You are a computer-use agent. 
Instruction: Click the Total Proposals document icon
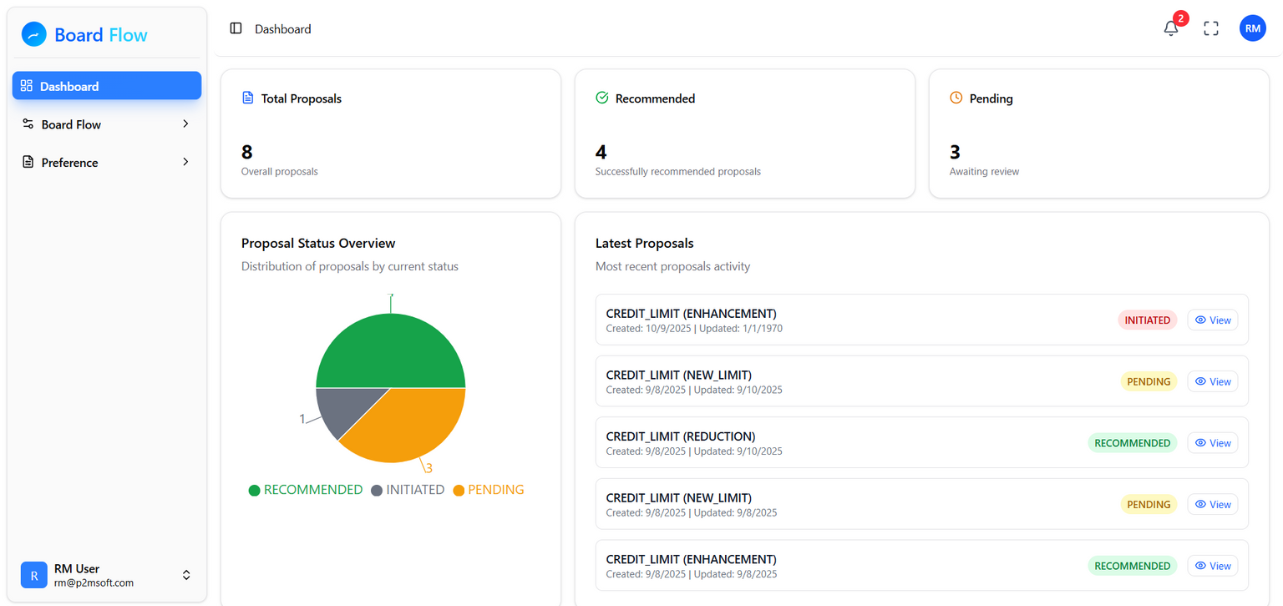248,98
